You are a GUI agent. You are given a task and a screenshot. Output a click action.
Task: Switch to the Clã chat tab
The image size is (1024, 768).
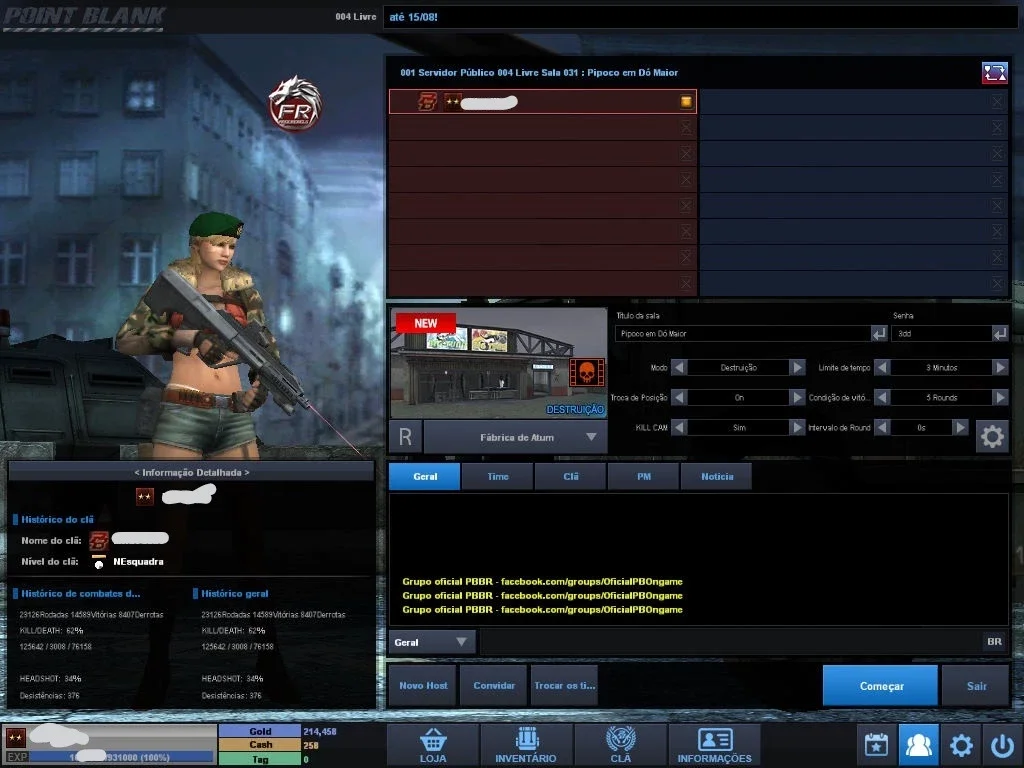[571, 476]
